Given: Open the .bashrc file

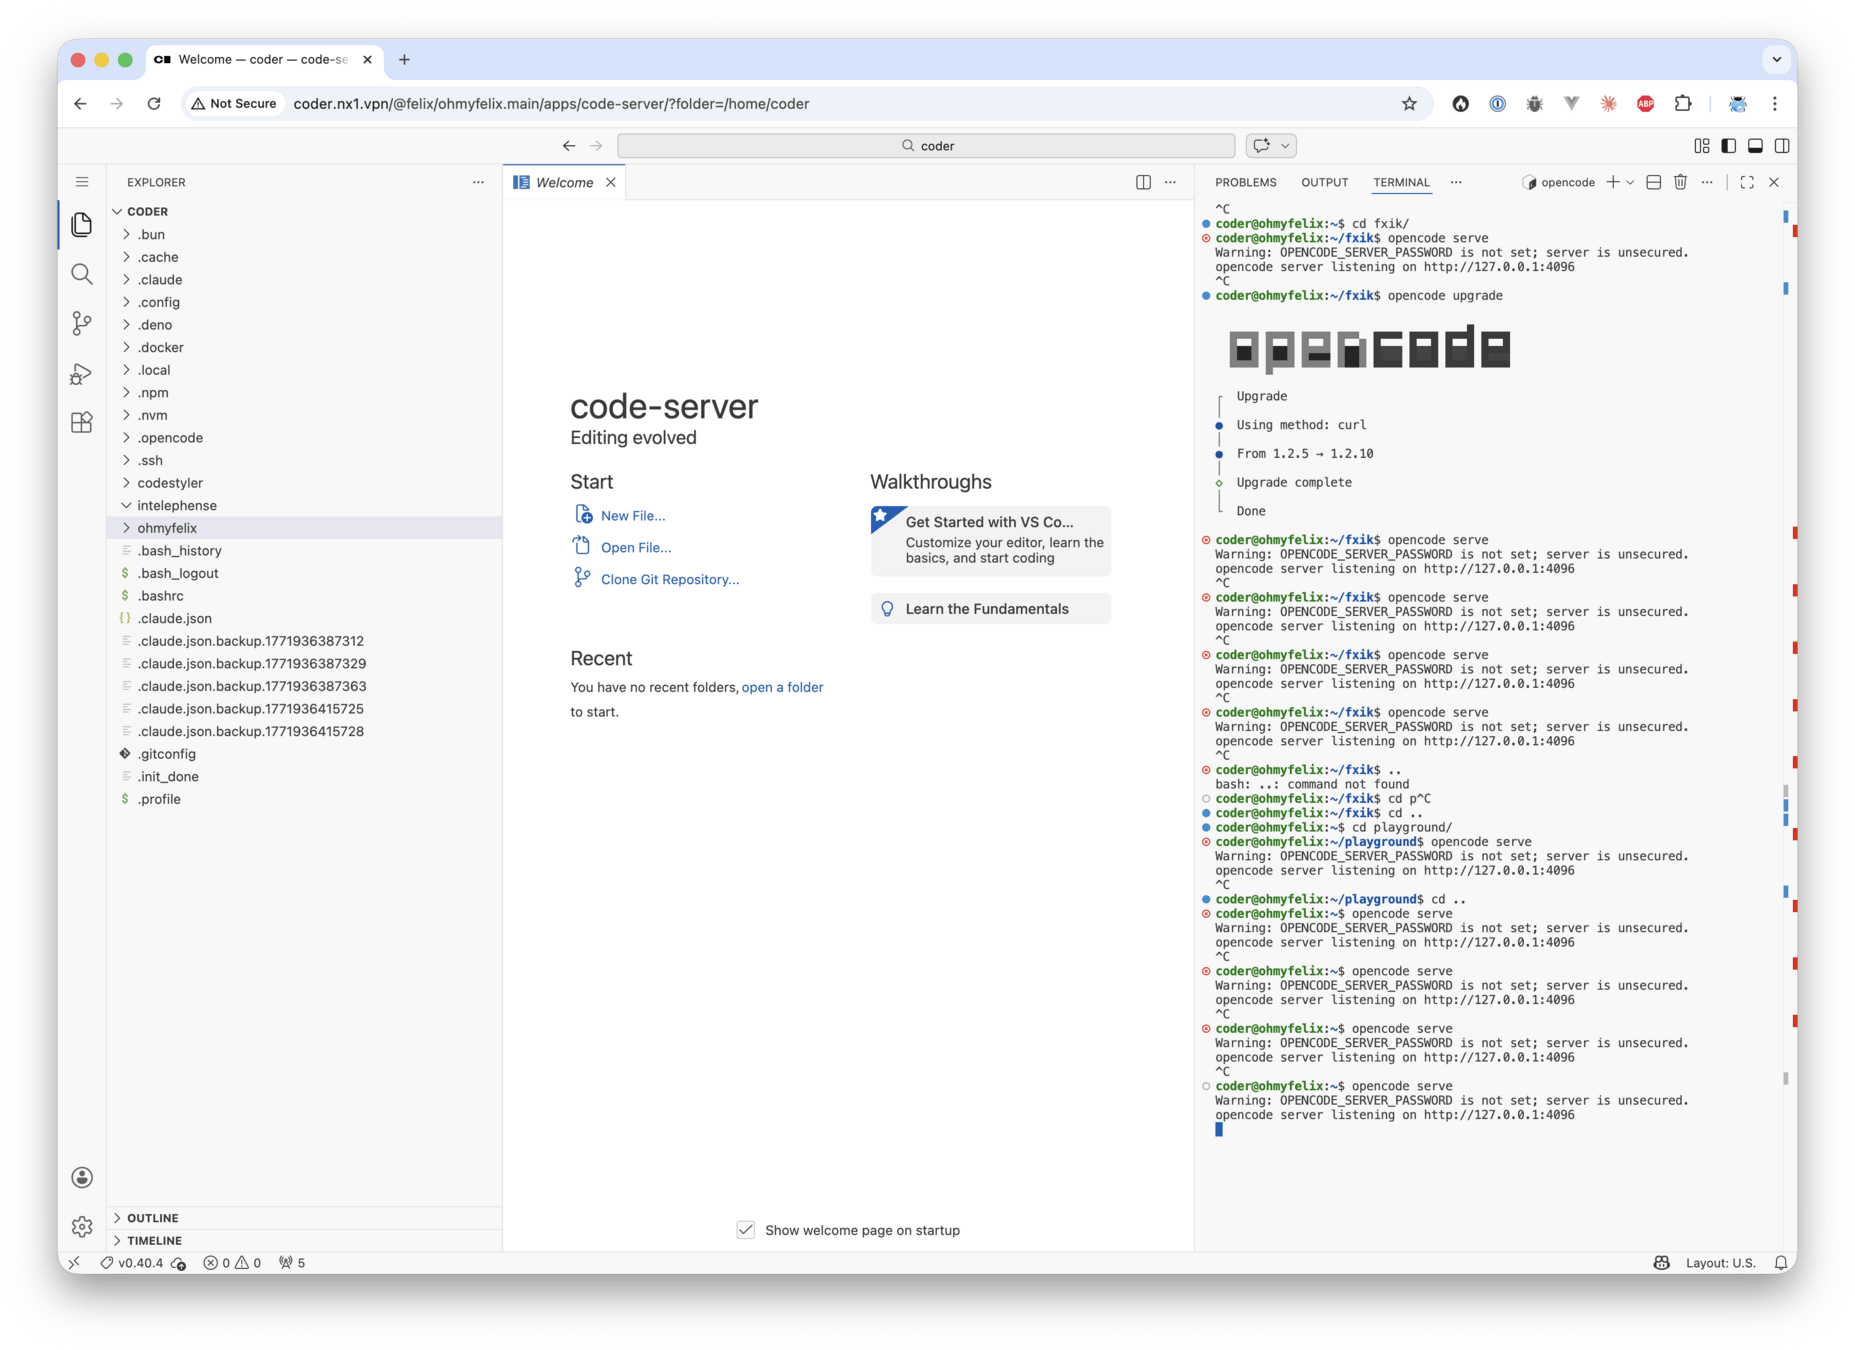Looking at the screenshot, I should pyautogui.click(x=304, y=596).
